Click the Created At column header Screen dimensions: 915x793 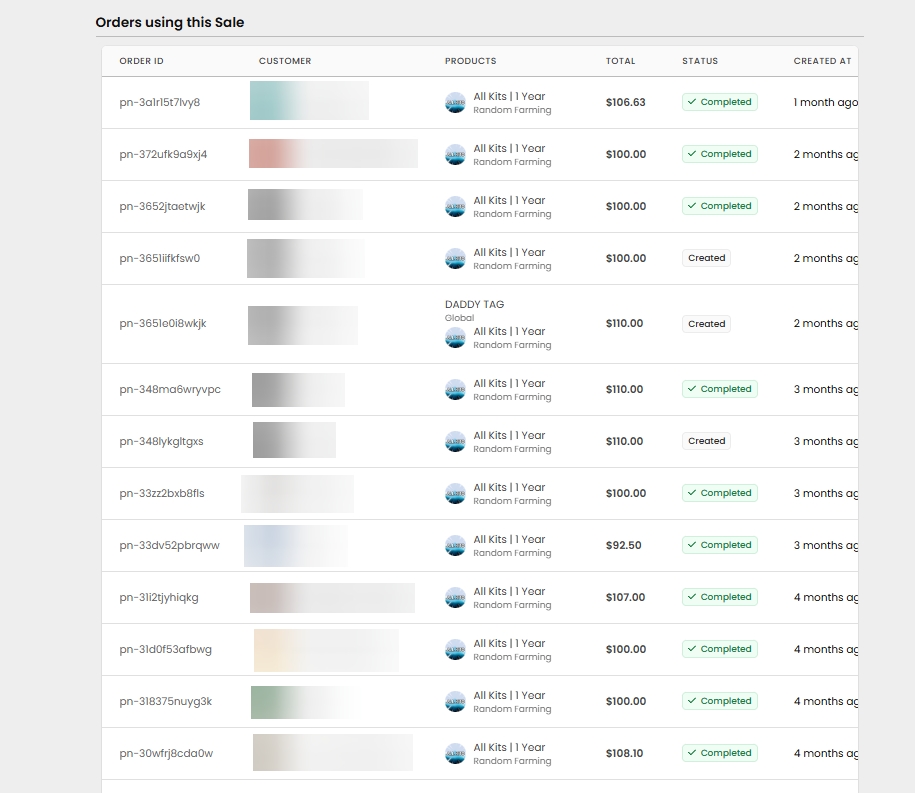pos(822,61)
